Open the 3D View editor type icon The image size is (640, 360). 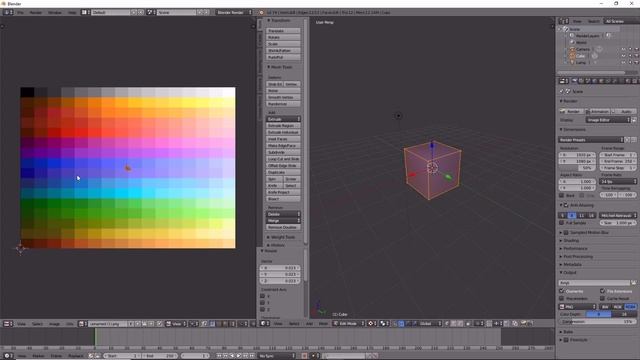pyautogui.click(x=264, y=323)
